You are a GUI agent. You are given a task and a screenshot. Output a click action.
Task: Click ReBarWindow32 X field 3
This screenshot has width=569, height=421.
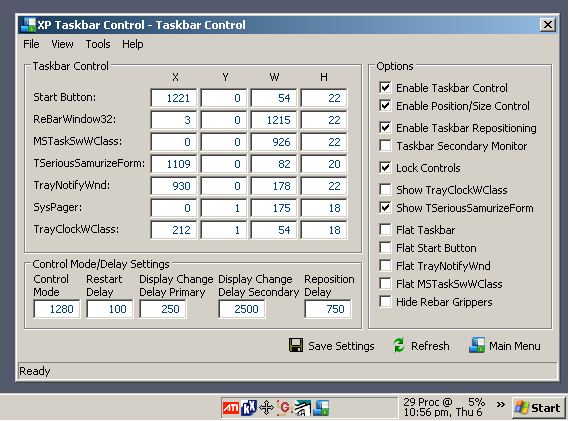[174, 120]
